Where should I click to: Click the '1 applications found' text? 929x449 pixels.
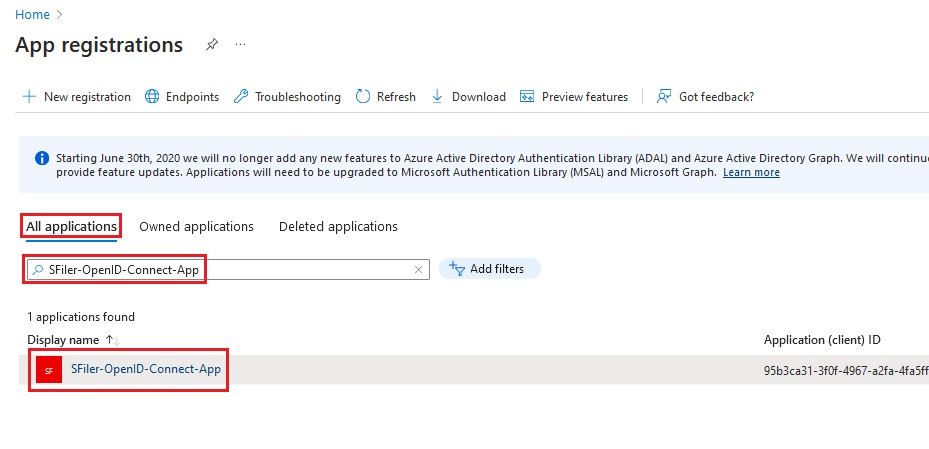[81, 317]
